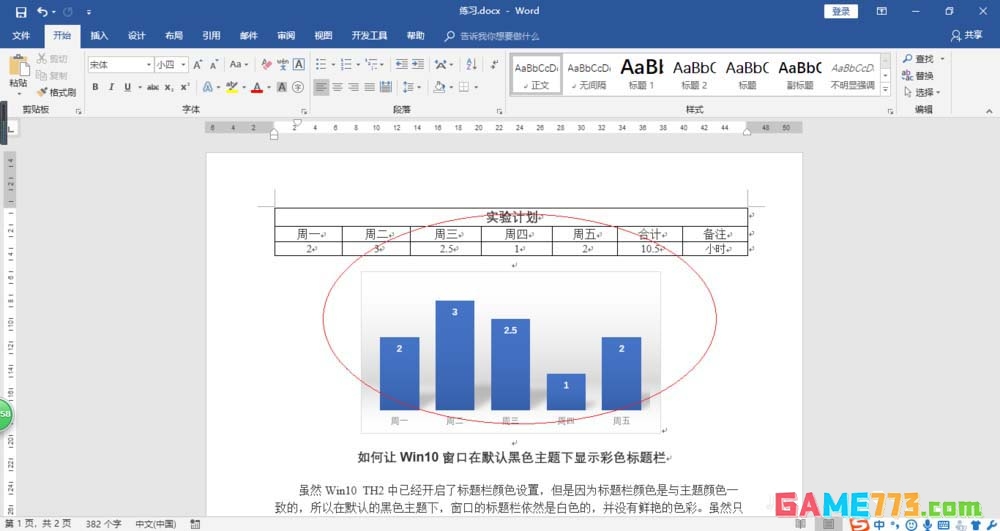Select the bar chart in the document
Screen dimensions: 1000x531
(x=511, y=352)
